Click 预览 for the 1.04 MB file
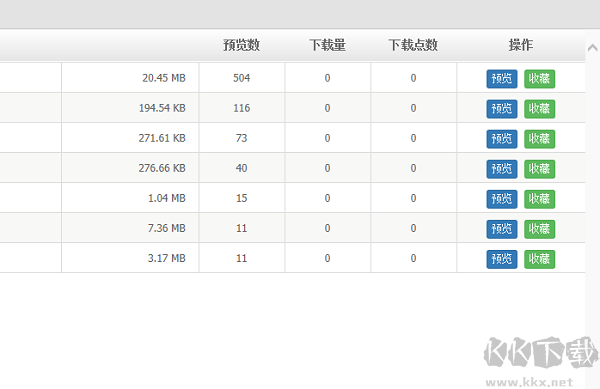 pyautogui.click(x=502, y=199)
